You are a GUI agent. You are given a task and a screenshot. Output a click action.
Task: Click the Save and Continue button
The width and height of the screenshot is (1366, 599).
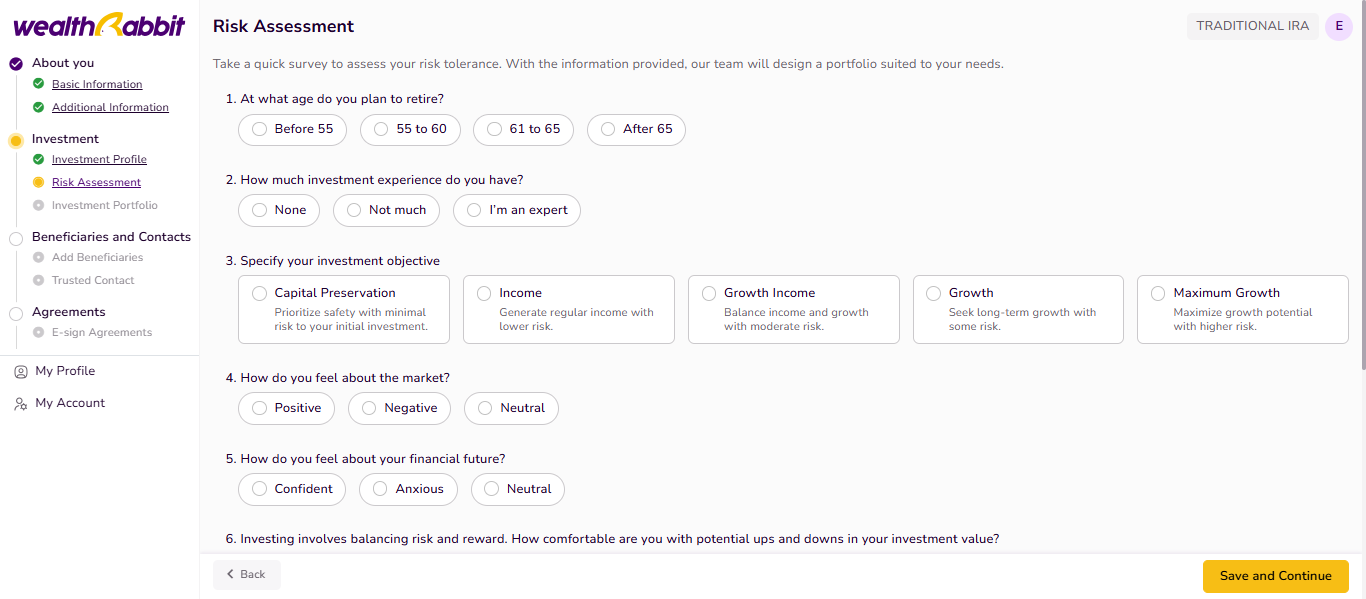coord(1275,576)
